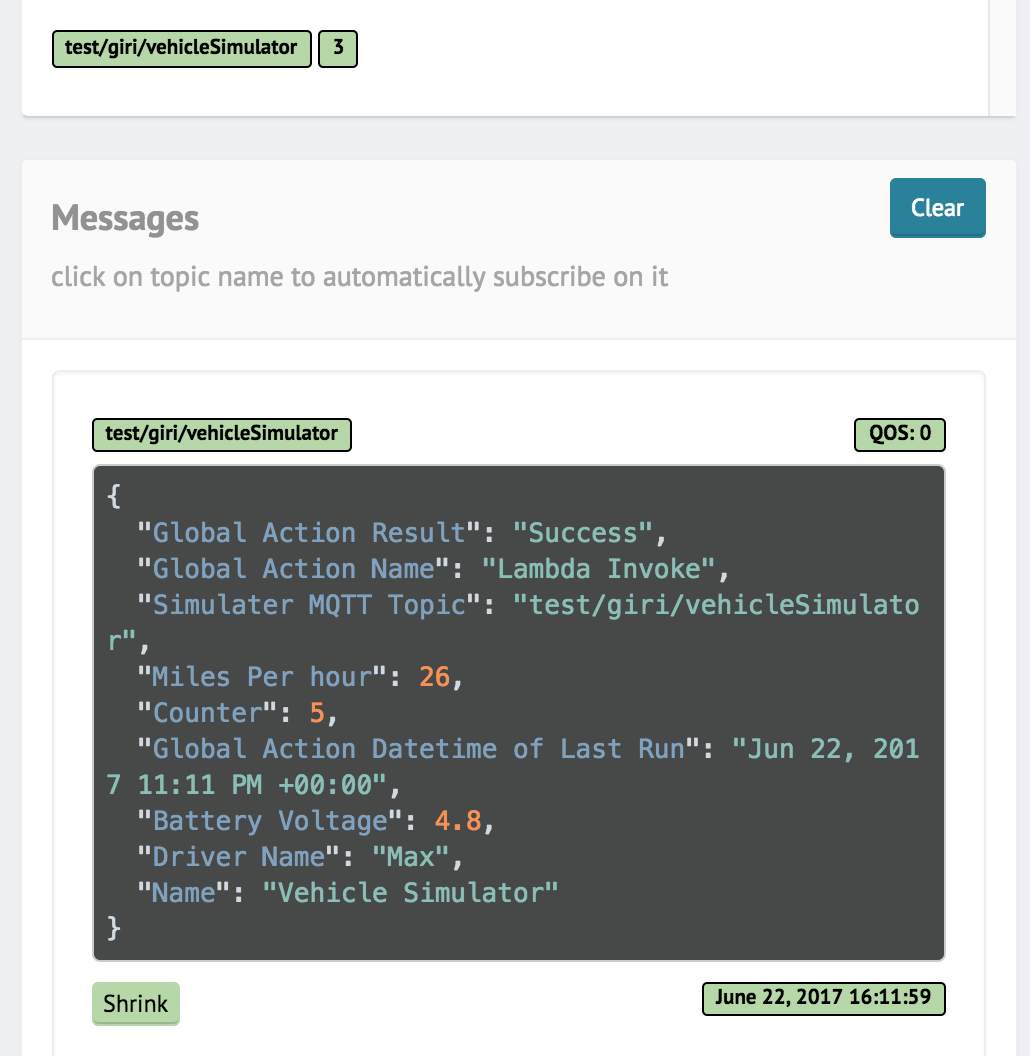This screenshot has height=1056, width=1030.
Task: Click the "Lambda Invoke" value in the JSON
Action: coord(598,569)
